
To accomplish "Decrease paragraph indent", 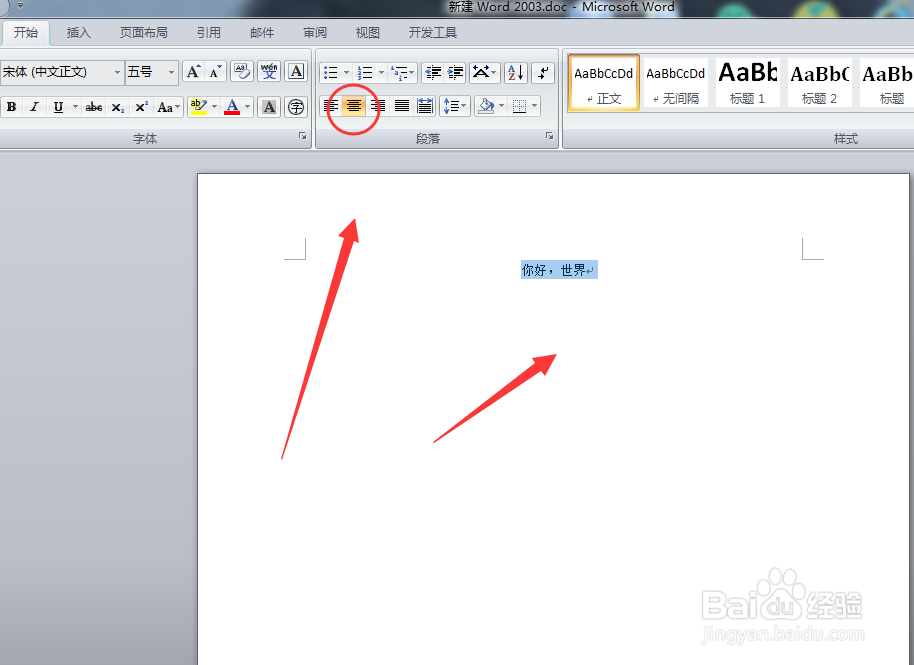I will (x=433, y=73).
